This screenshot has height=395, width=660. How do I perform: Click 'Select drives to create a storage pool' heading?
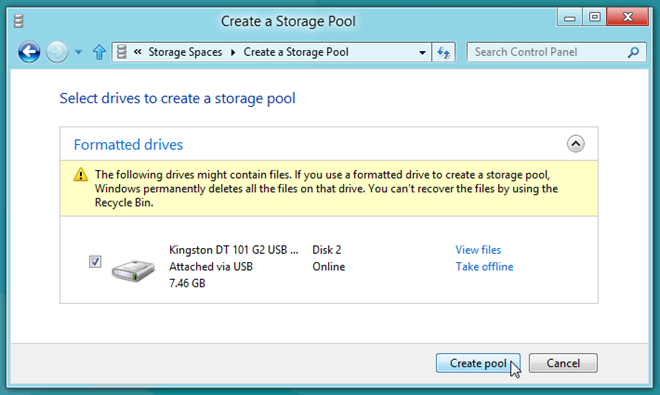(x=178, y=98)
